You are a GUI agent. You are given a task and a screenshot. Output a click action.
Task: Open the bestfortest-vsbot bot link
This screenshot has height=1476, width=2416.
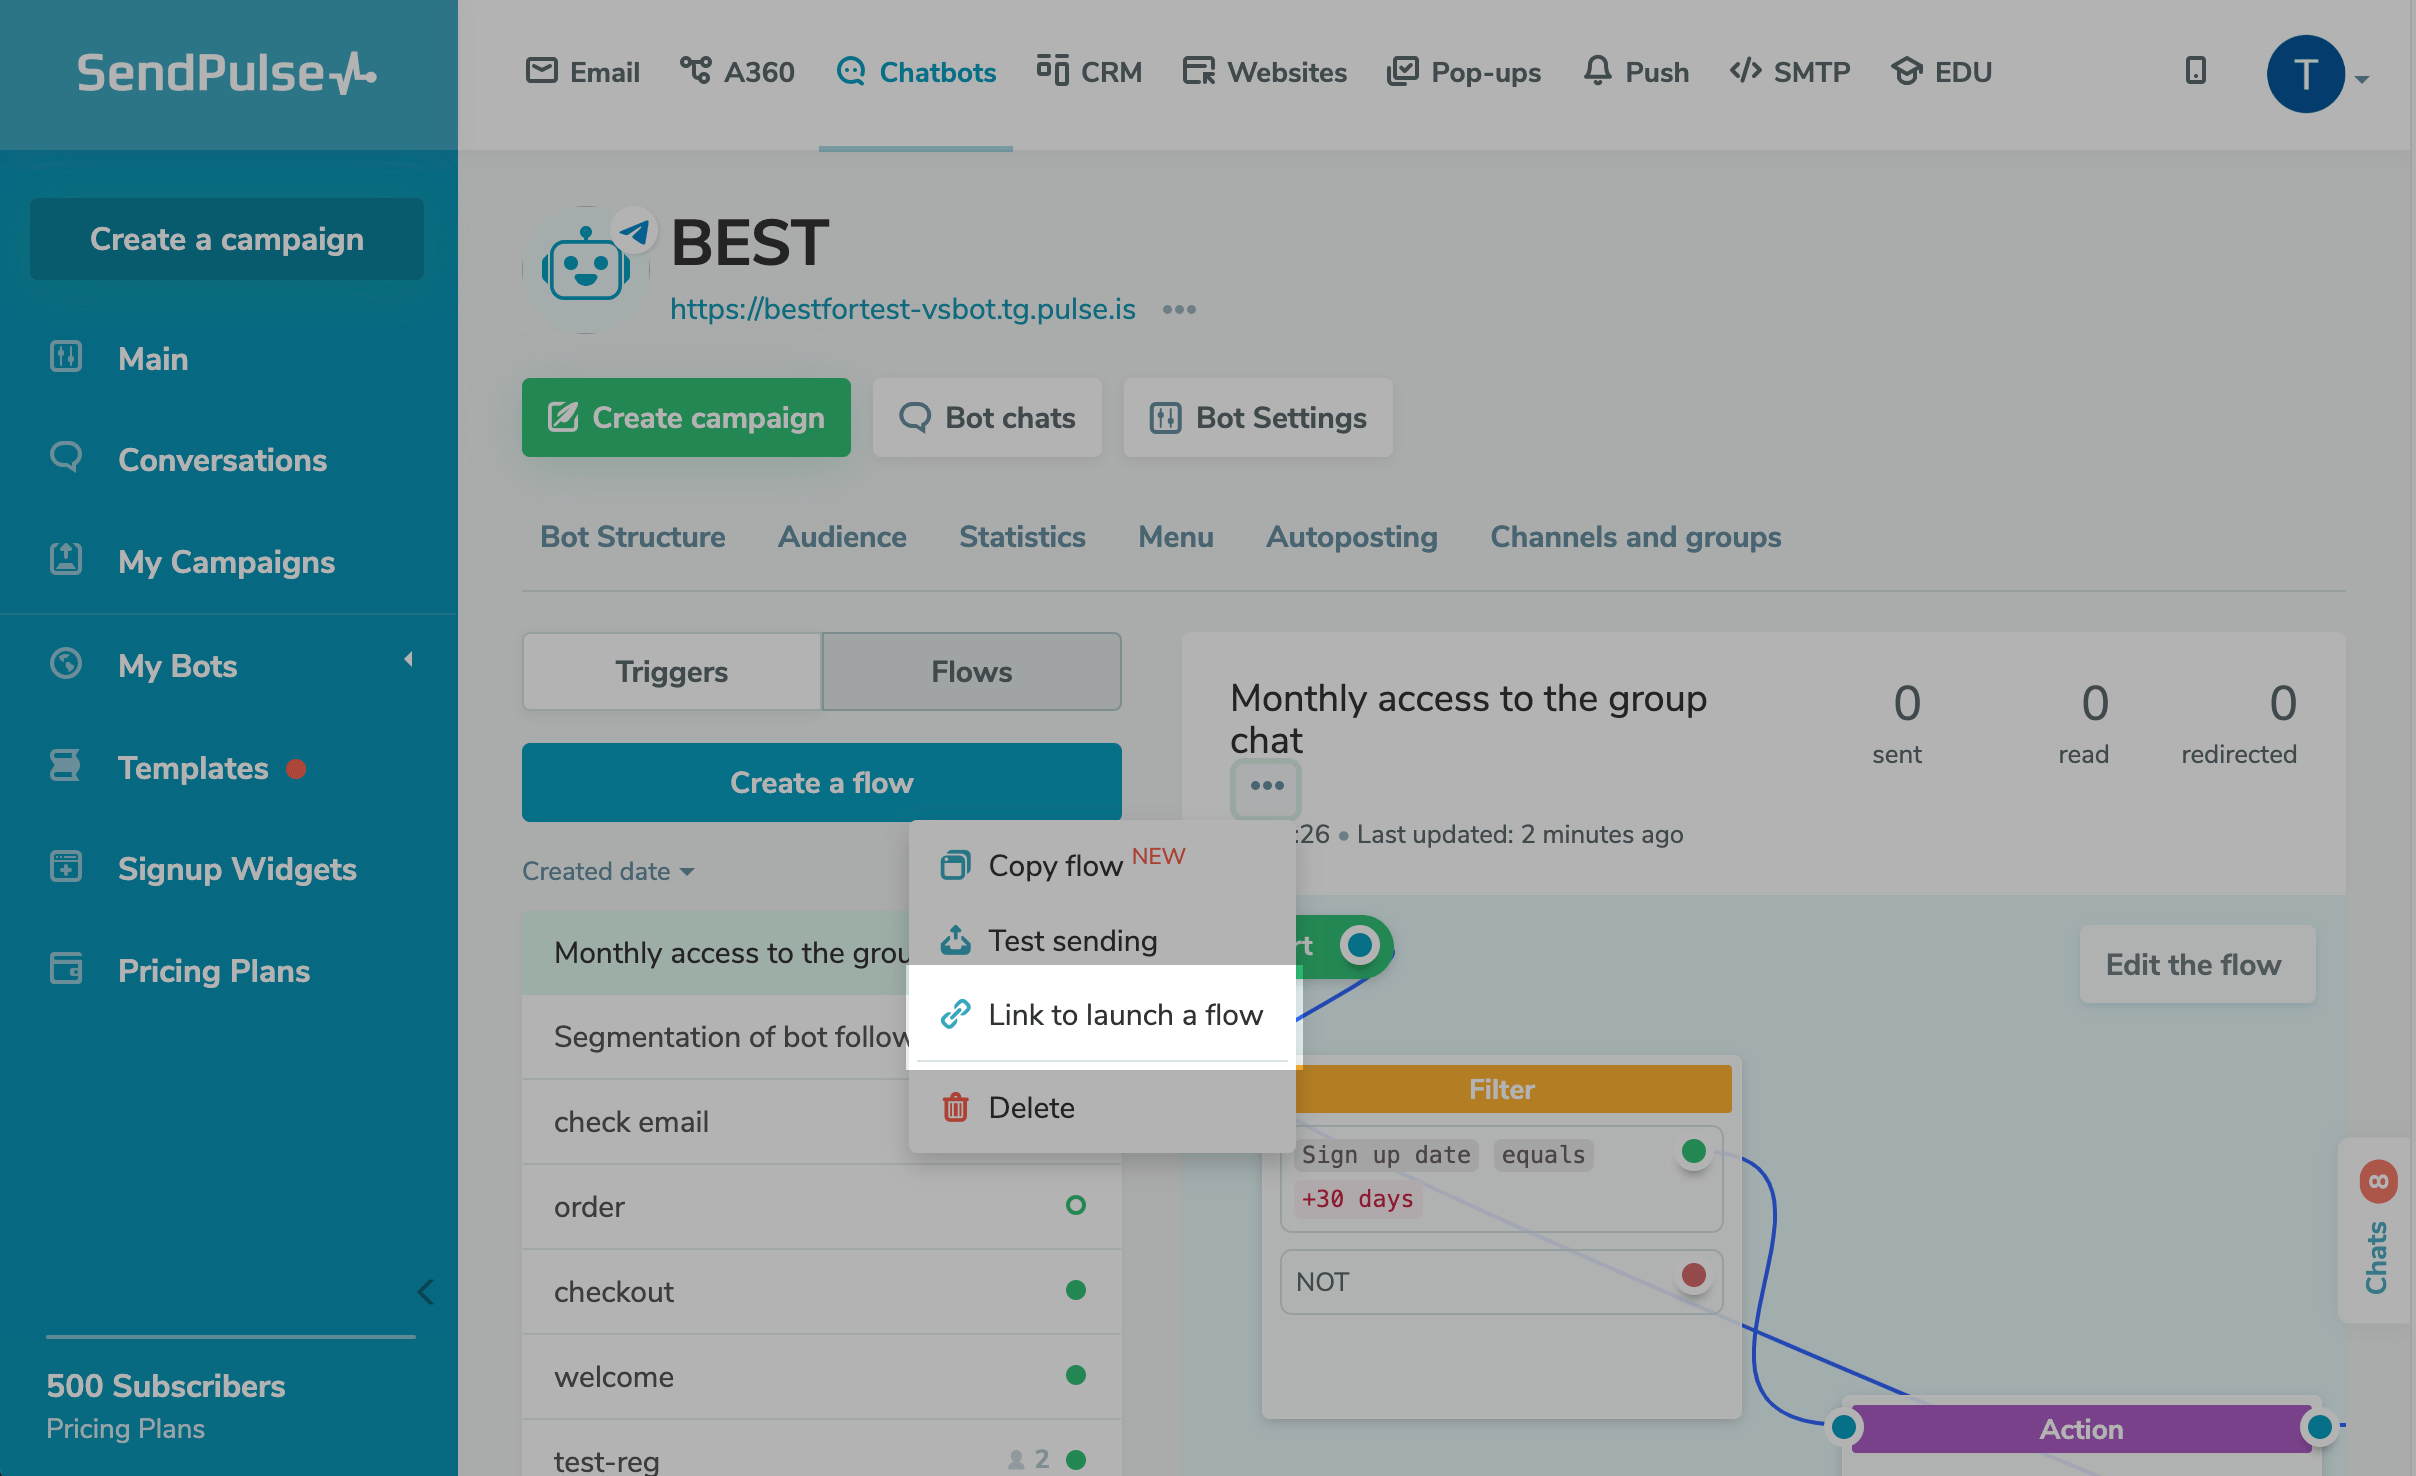click(902, 309)
